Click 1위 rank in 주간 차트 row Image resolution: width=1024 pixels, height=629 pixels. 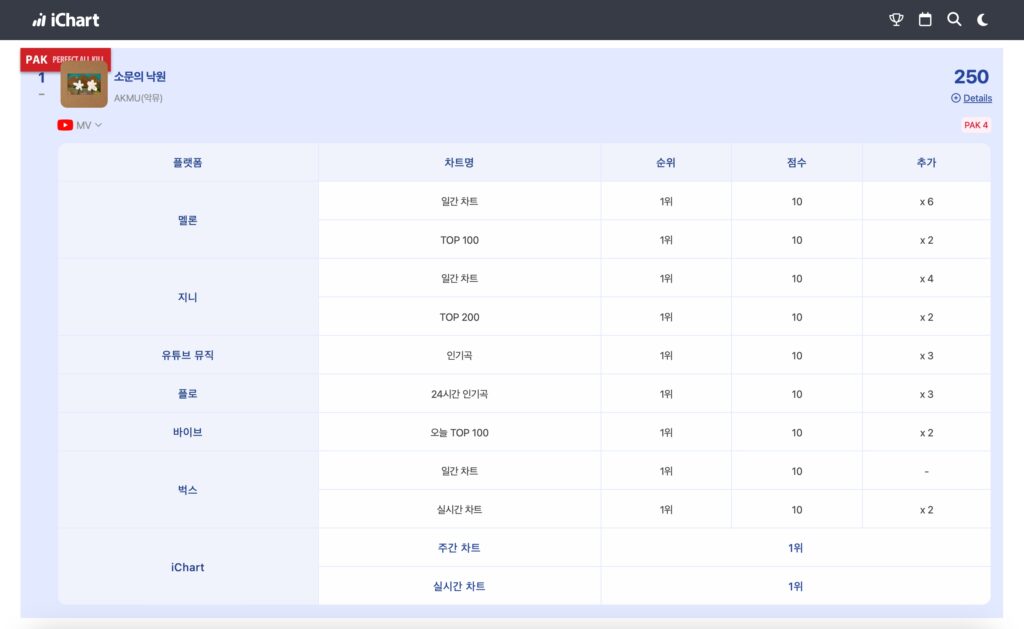coord(795,547)
